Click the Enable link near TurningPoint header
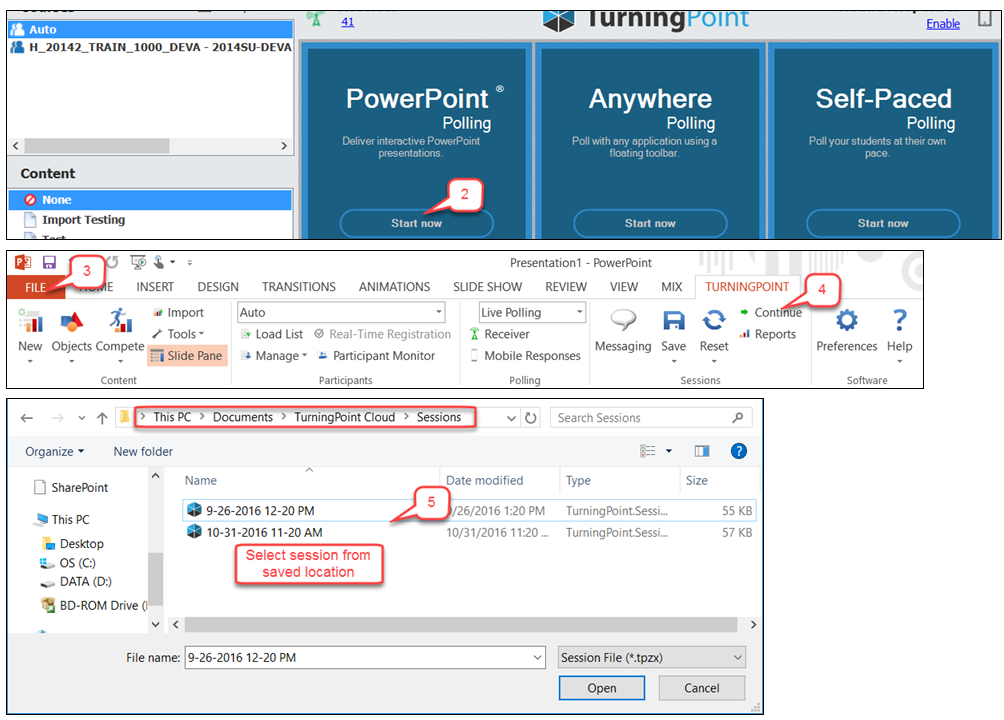 click(x=942, y=23)
